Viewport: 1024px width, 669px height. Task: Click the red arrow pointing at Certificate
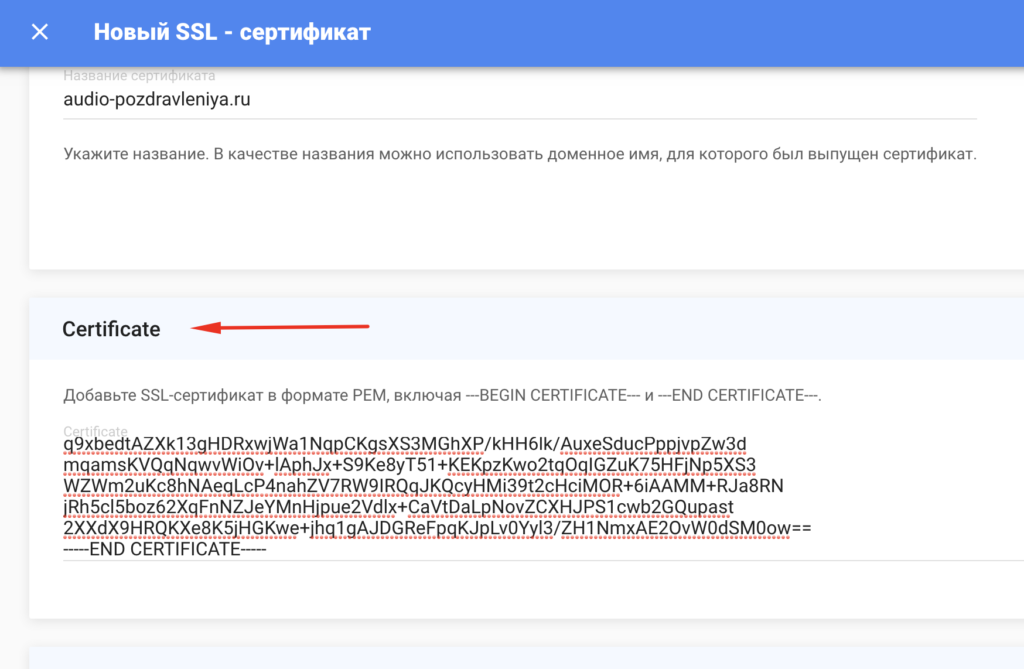tap(280, 327)
